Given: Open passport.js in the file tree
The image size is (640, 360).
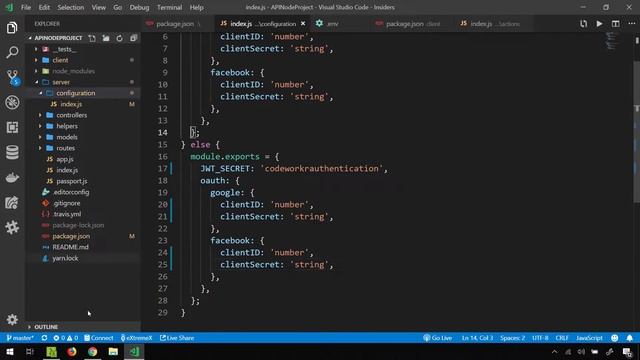Looking at the screenshot, I should 72,181.
